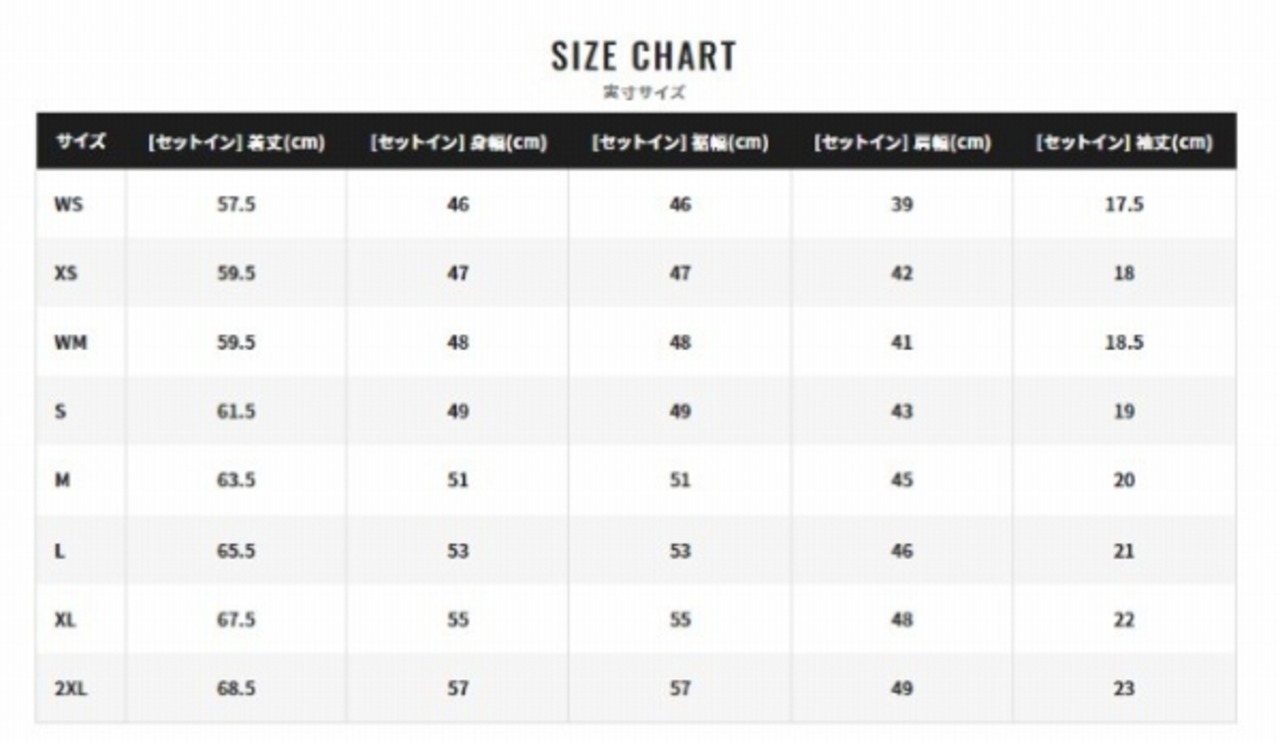Click the WM size row label
Viewport: 1280px width, 742px height.
[71, 342]
